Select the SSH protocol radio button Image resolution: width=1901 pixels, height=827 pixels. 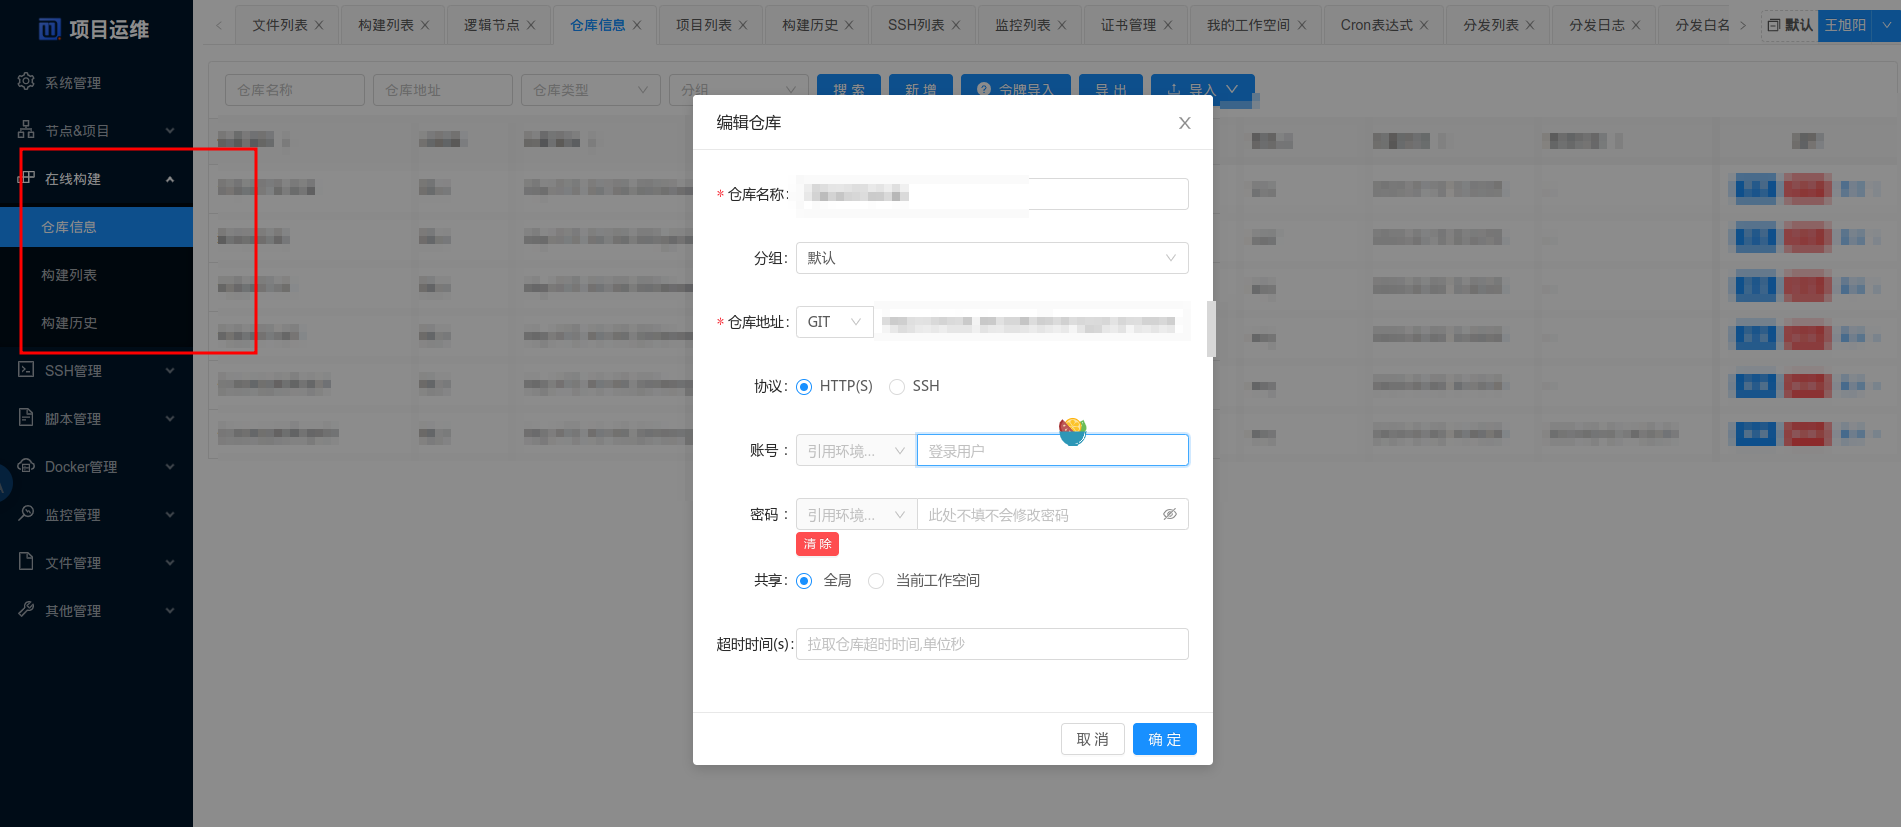(897, 387)
